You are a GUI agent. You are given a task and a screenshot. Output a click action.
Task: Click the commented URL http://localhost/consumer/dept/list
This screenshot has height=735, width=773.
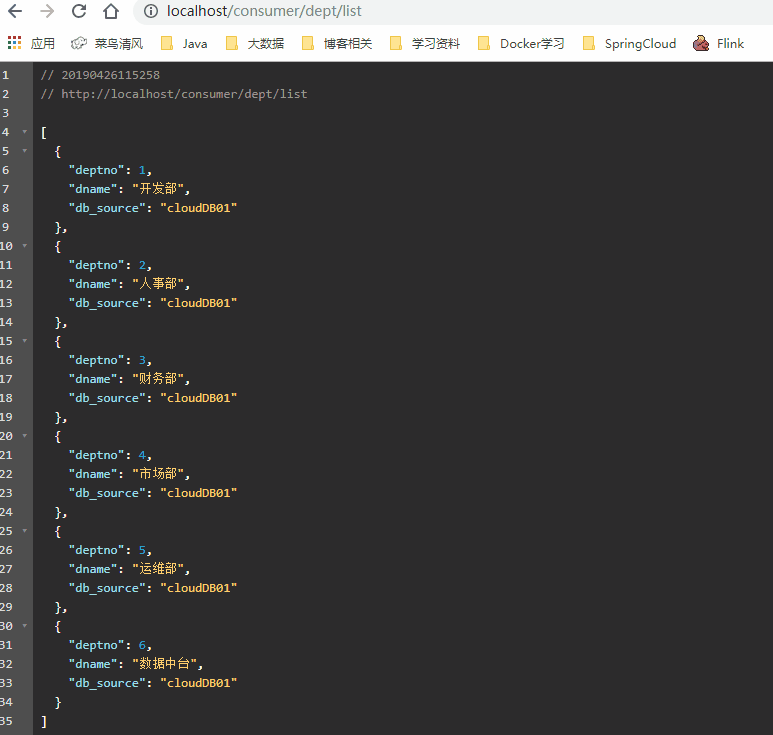click(184, 94)
